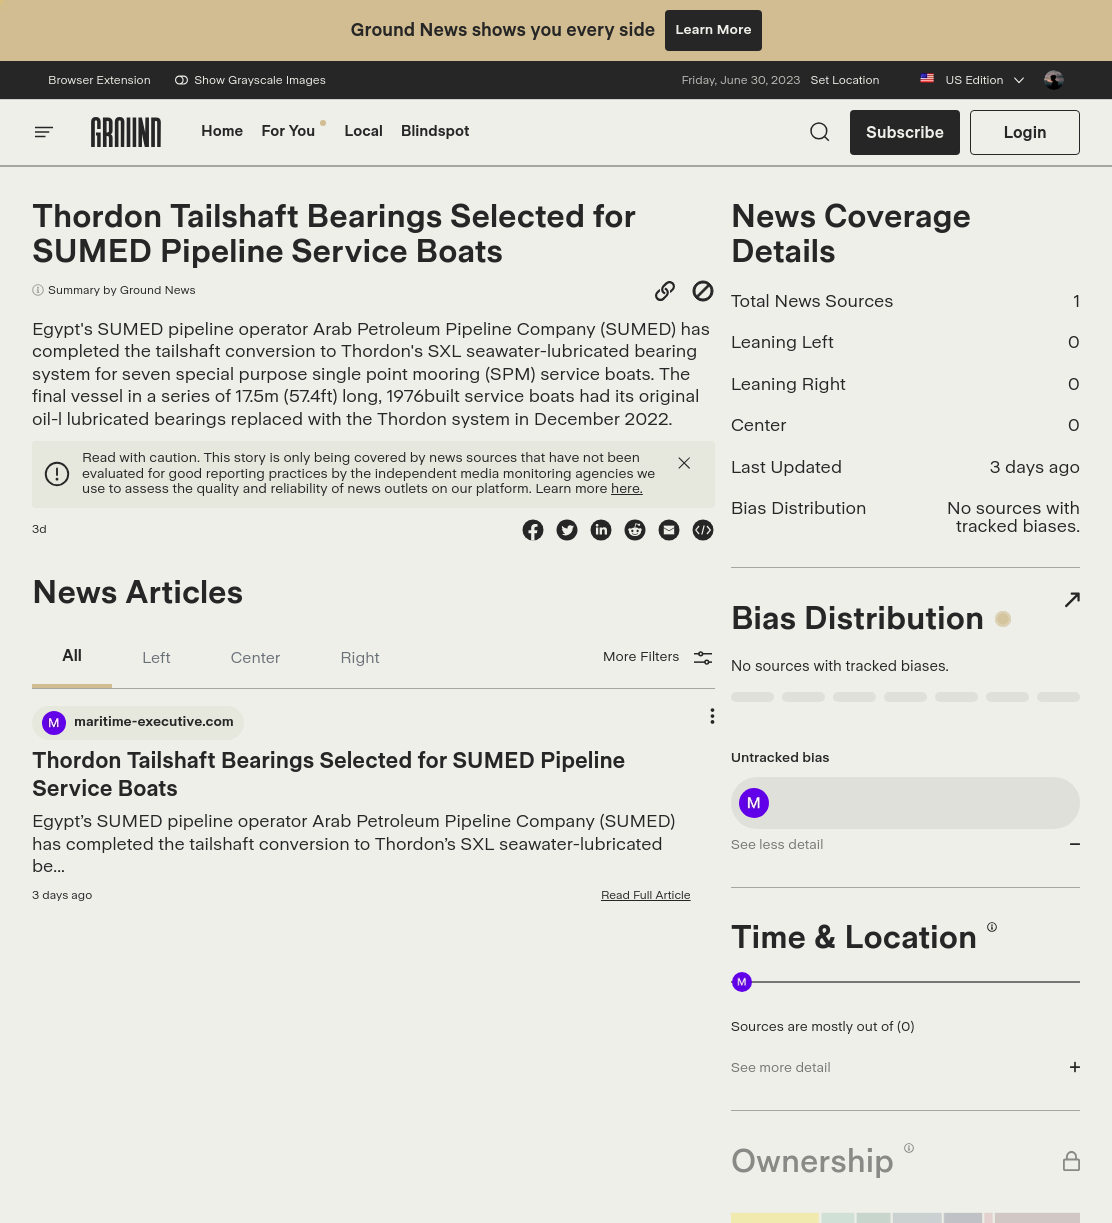Click the Login button
1112x1223 pixels.
[1025, 132]
